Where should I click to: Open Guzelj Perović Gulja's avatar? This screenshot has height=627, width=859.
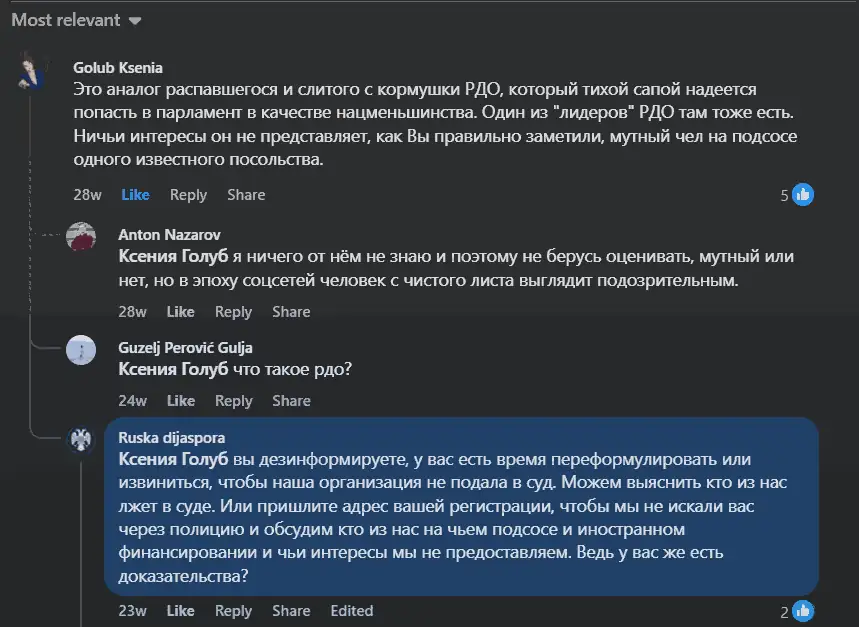pyautogui.click(x=81, y=350)
